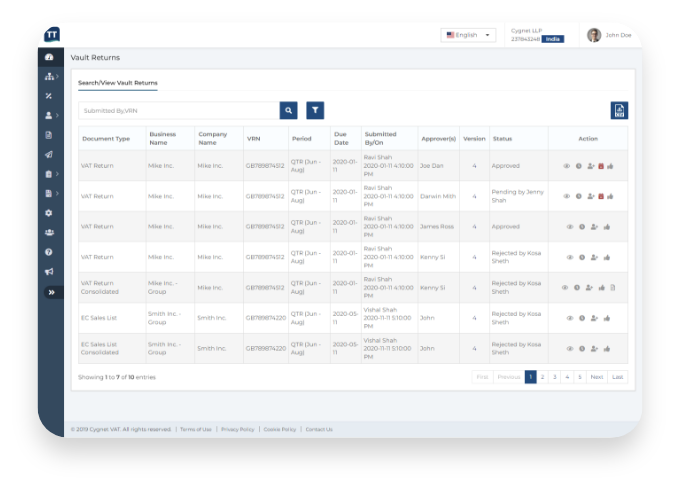Viewport: 678px width, 490px height.
Task: Open the English language dropdown
Action: (468, 35)
